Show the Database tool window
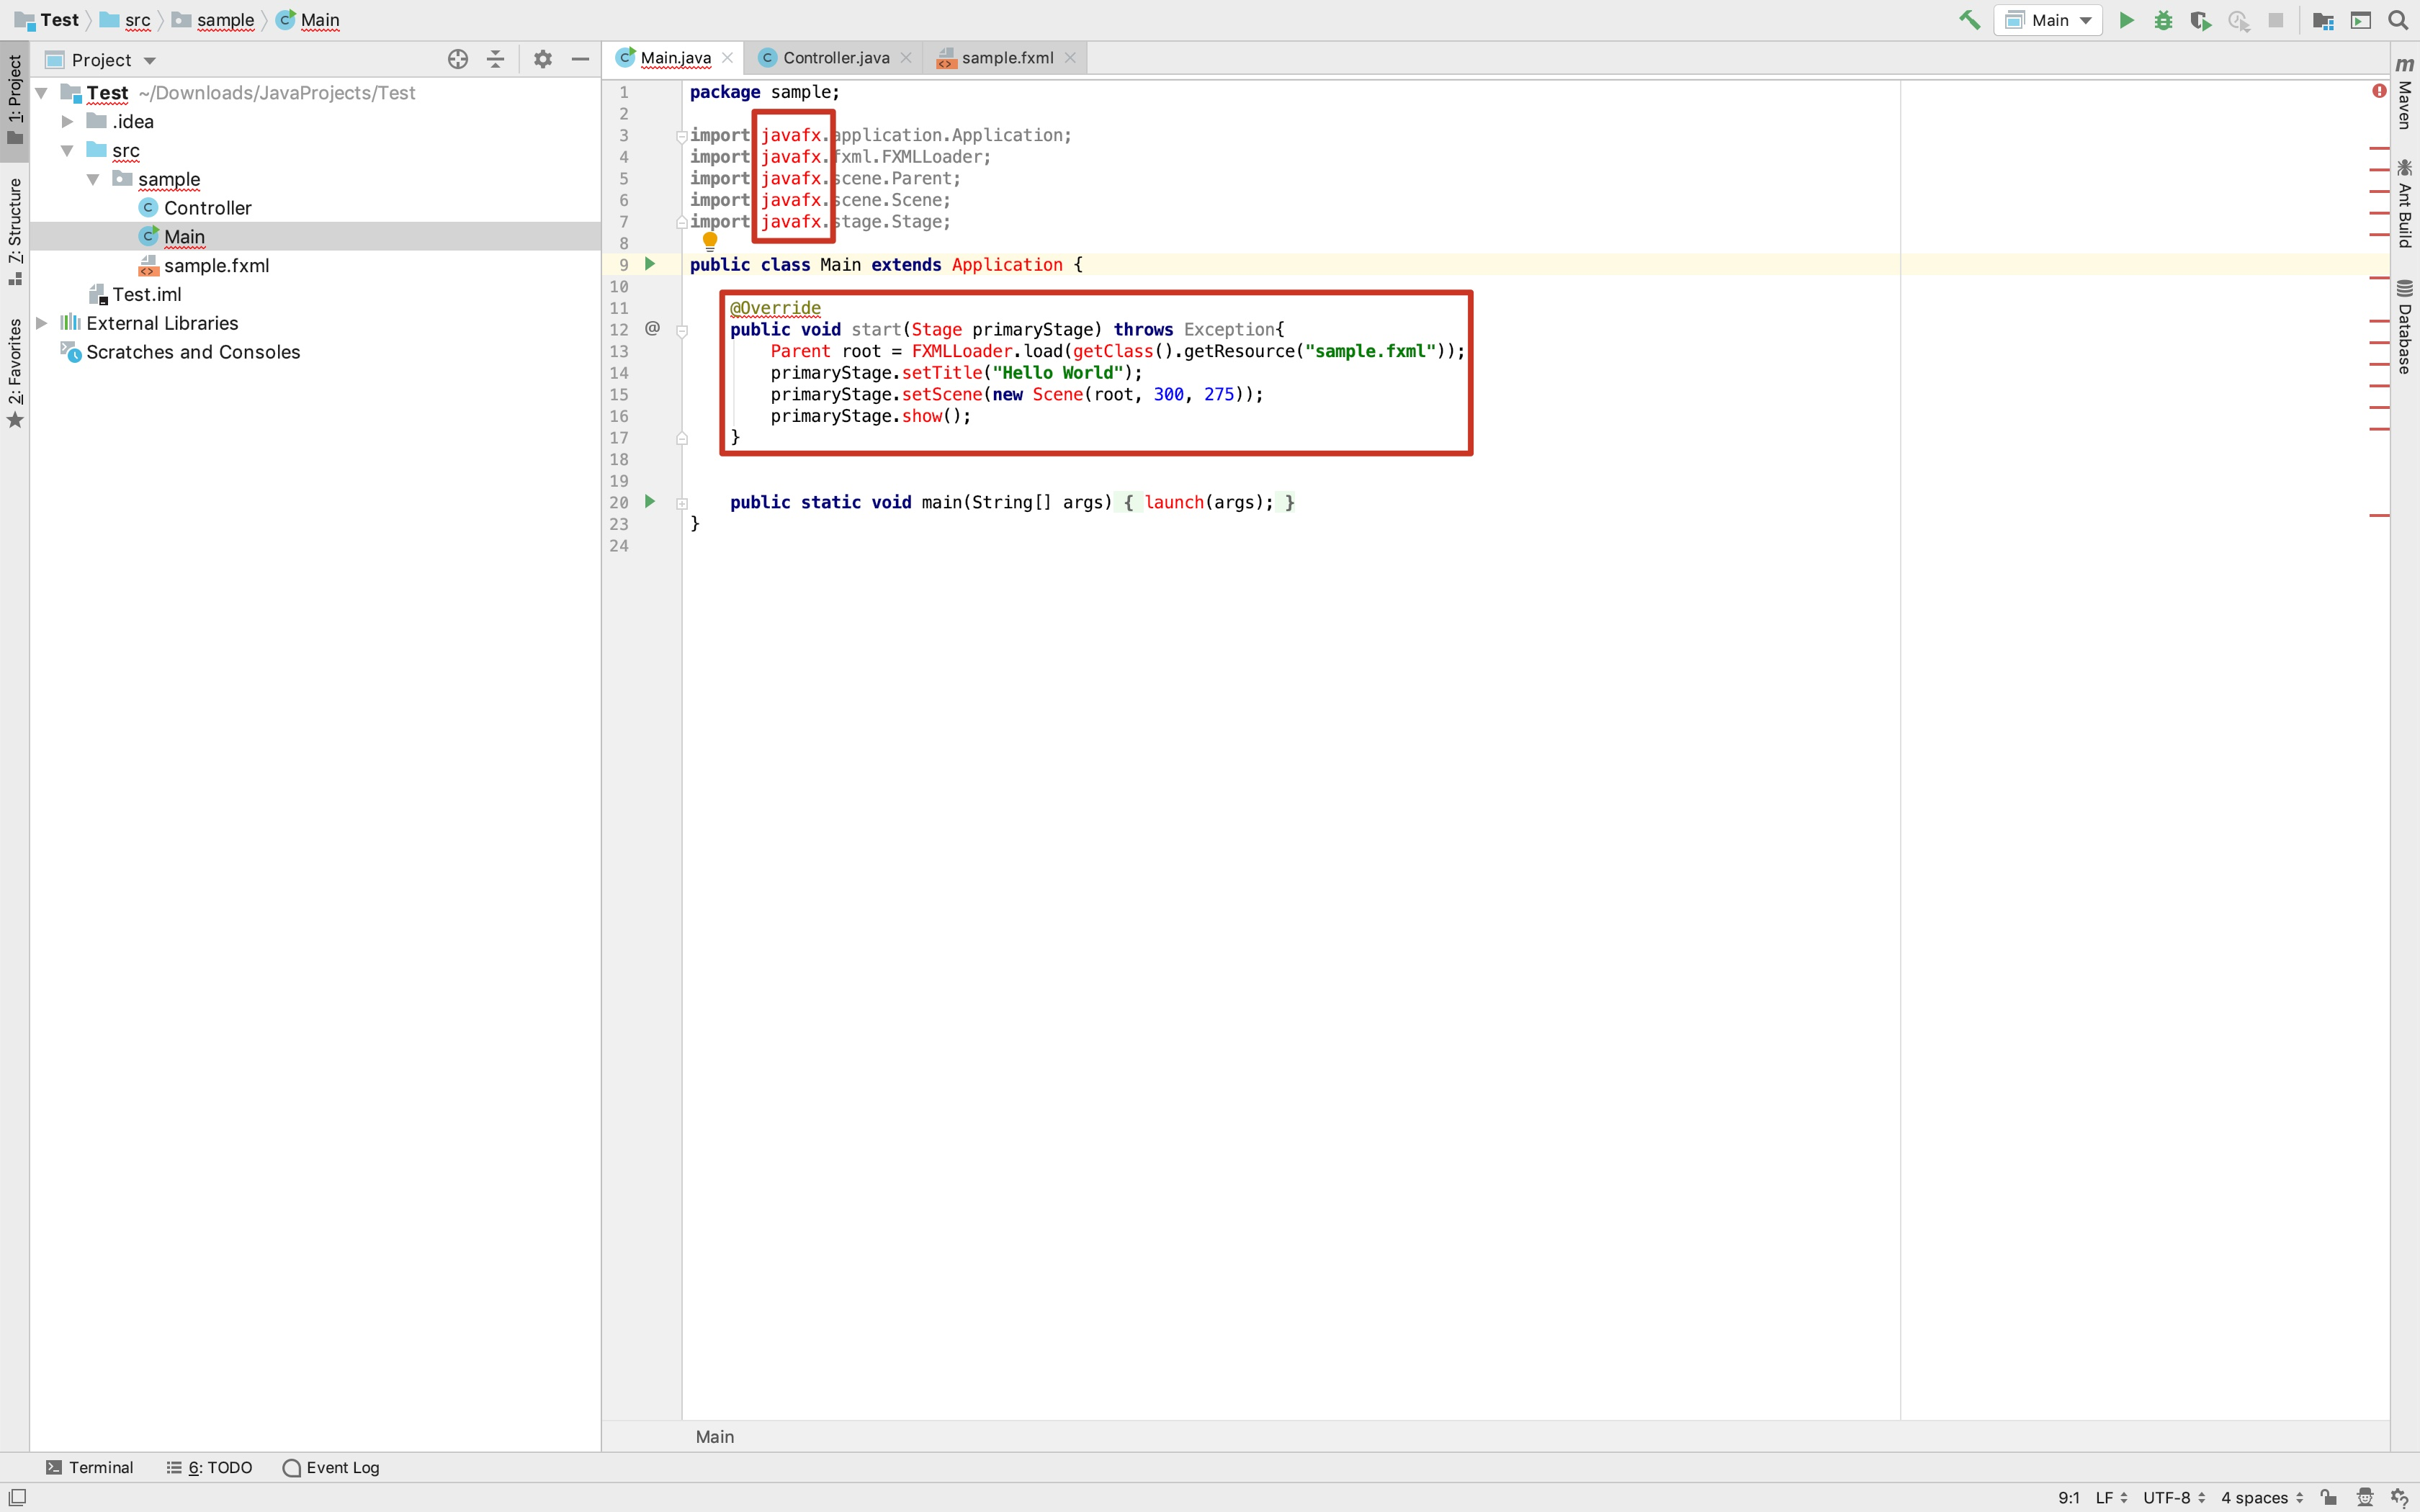This screenshot has height=1512, width=2420. [x=2404, y=323]
